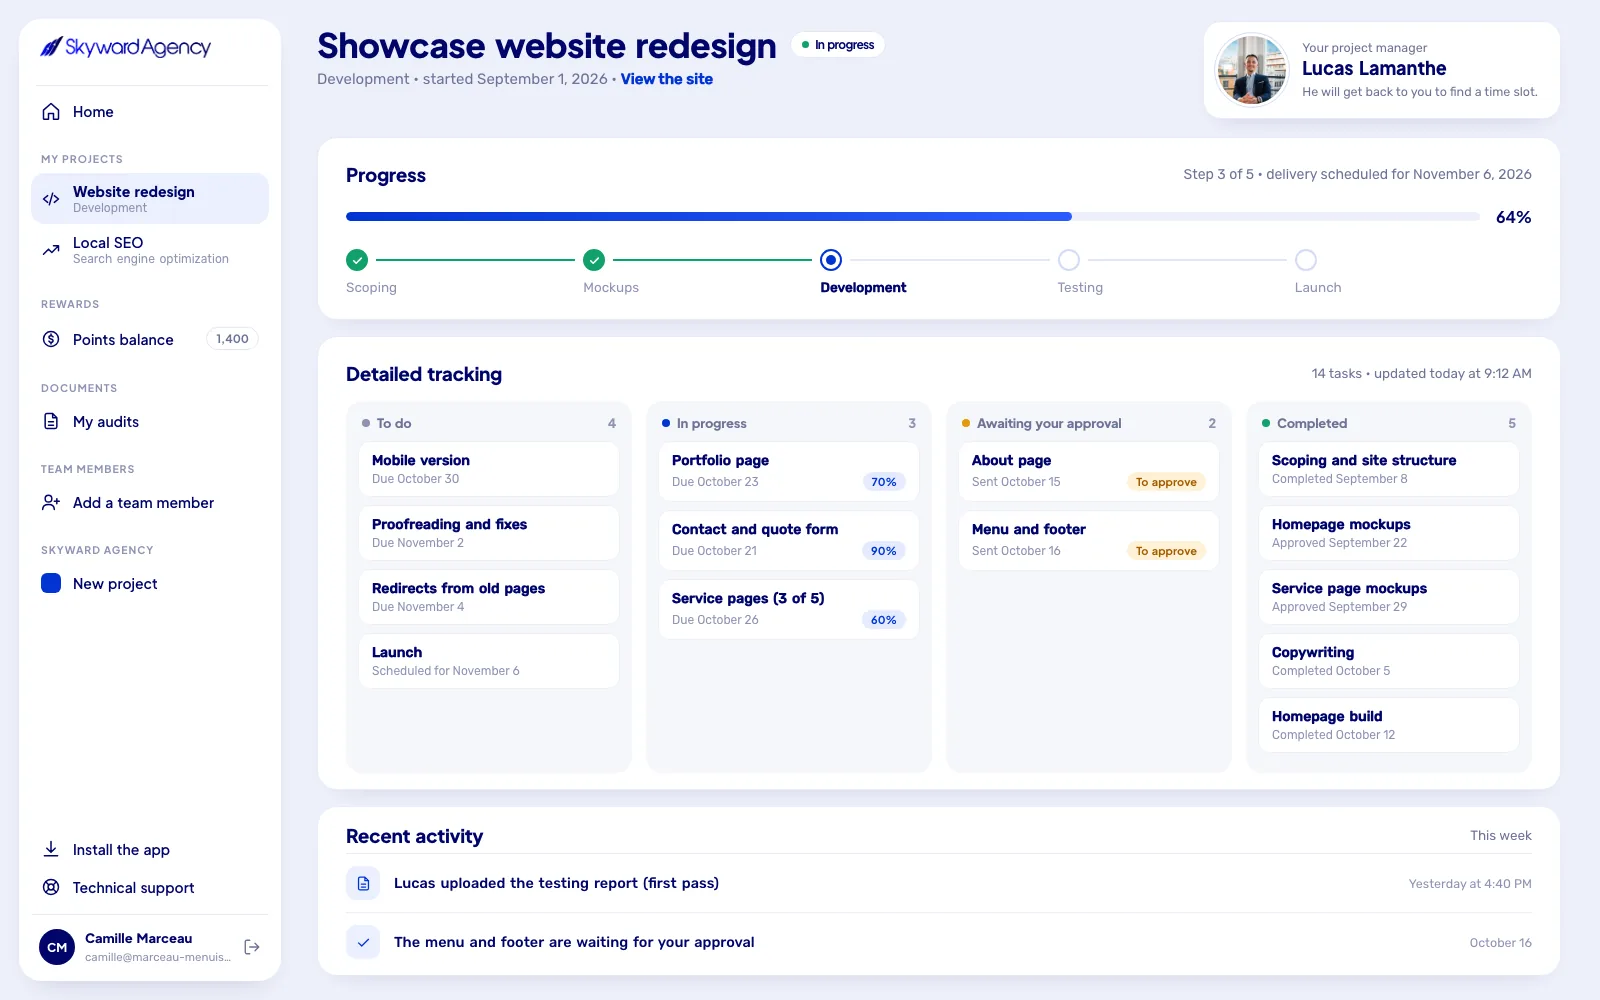Follow the View the site link
Viewport: 1600px width, 1000px height.
[667, 79]
